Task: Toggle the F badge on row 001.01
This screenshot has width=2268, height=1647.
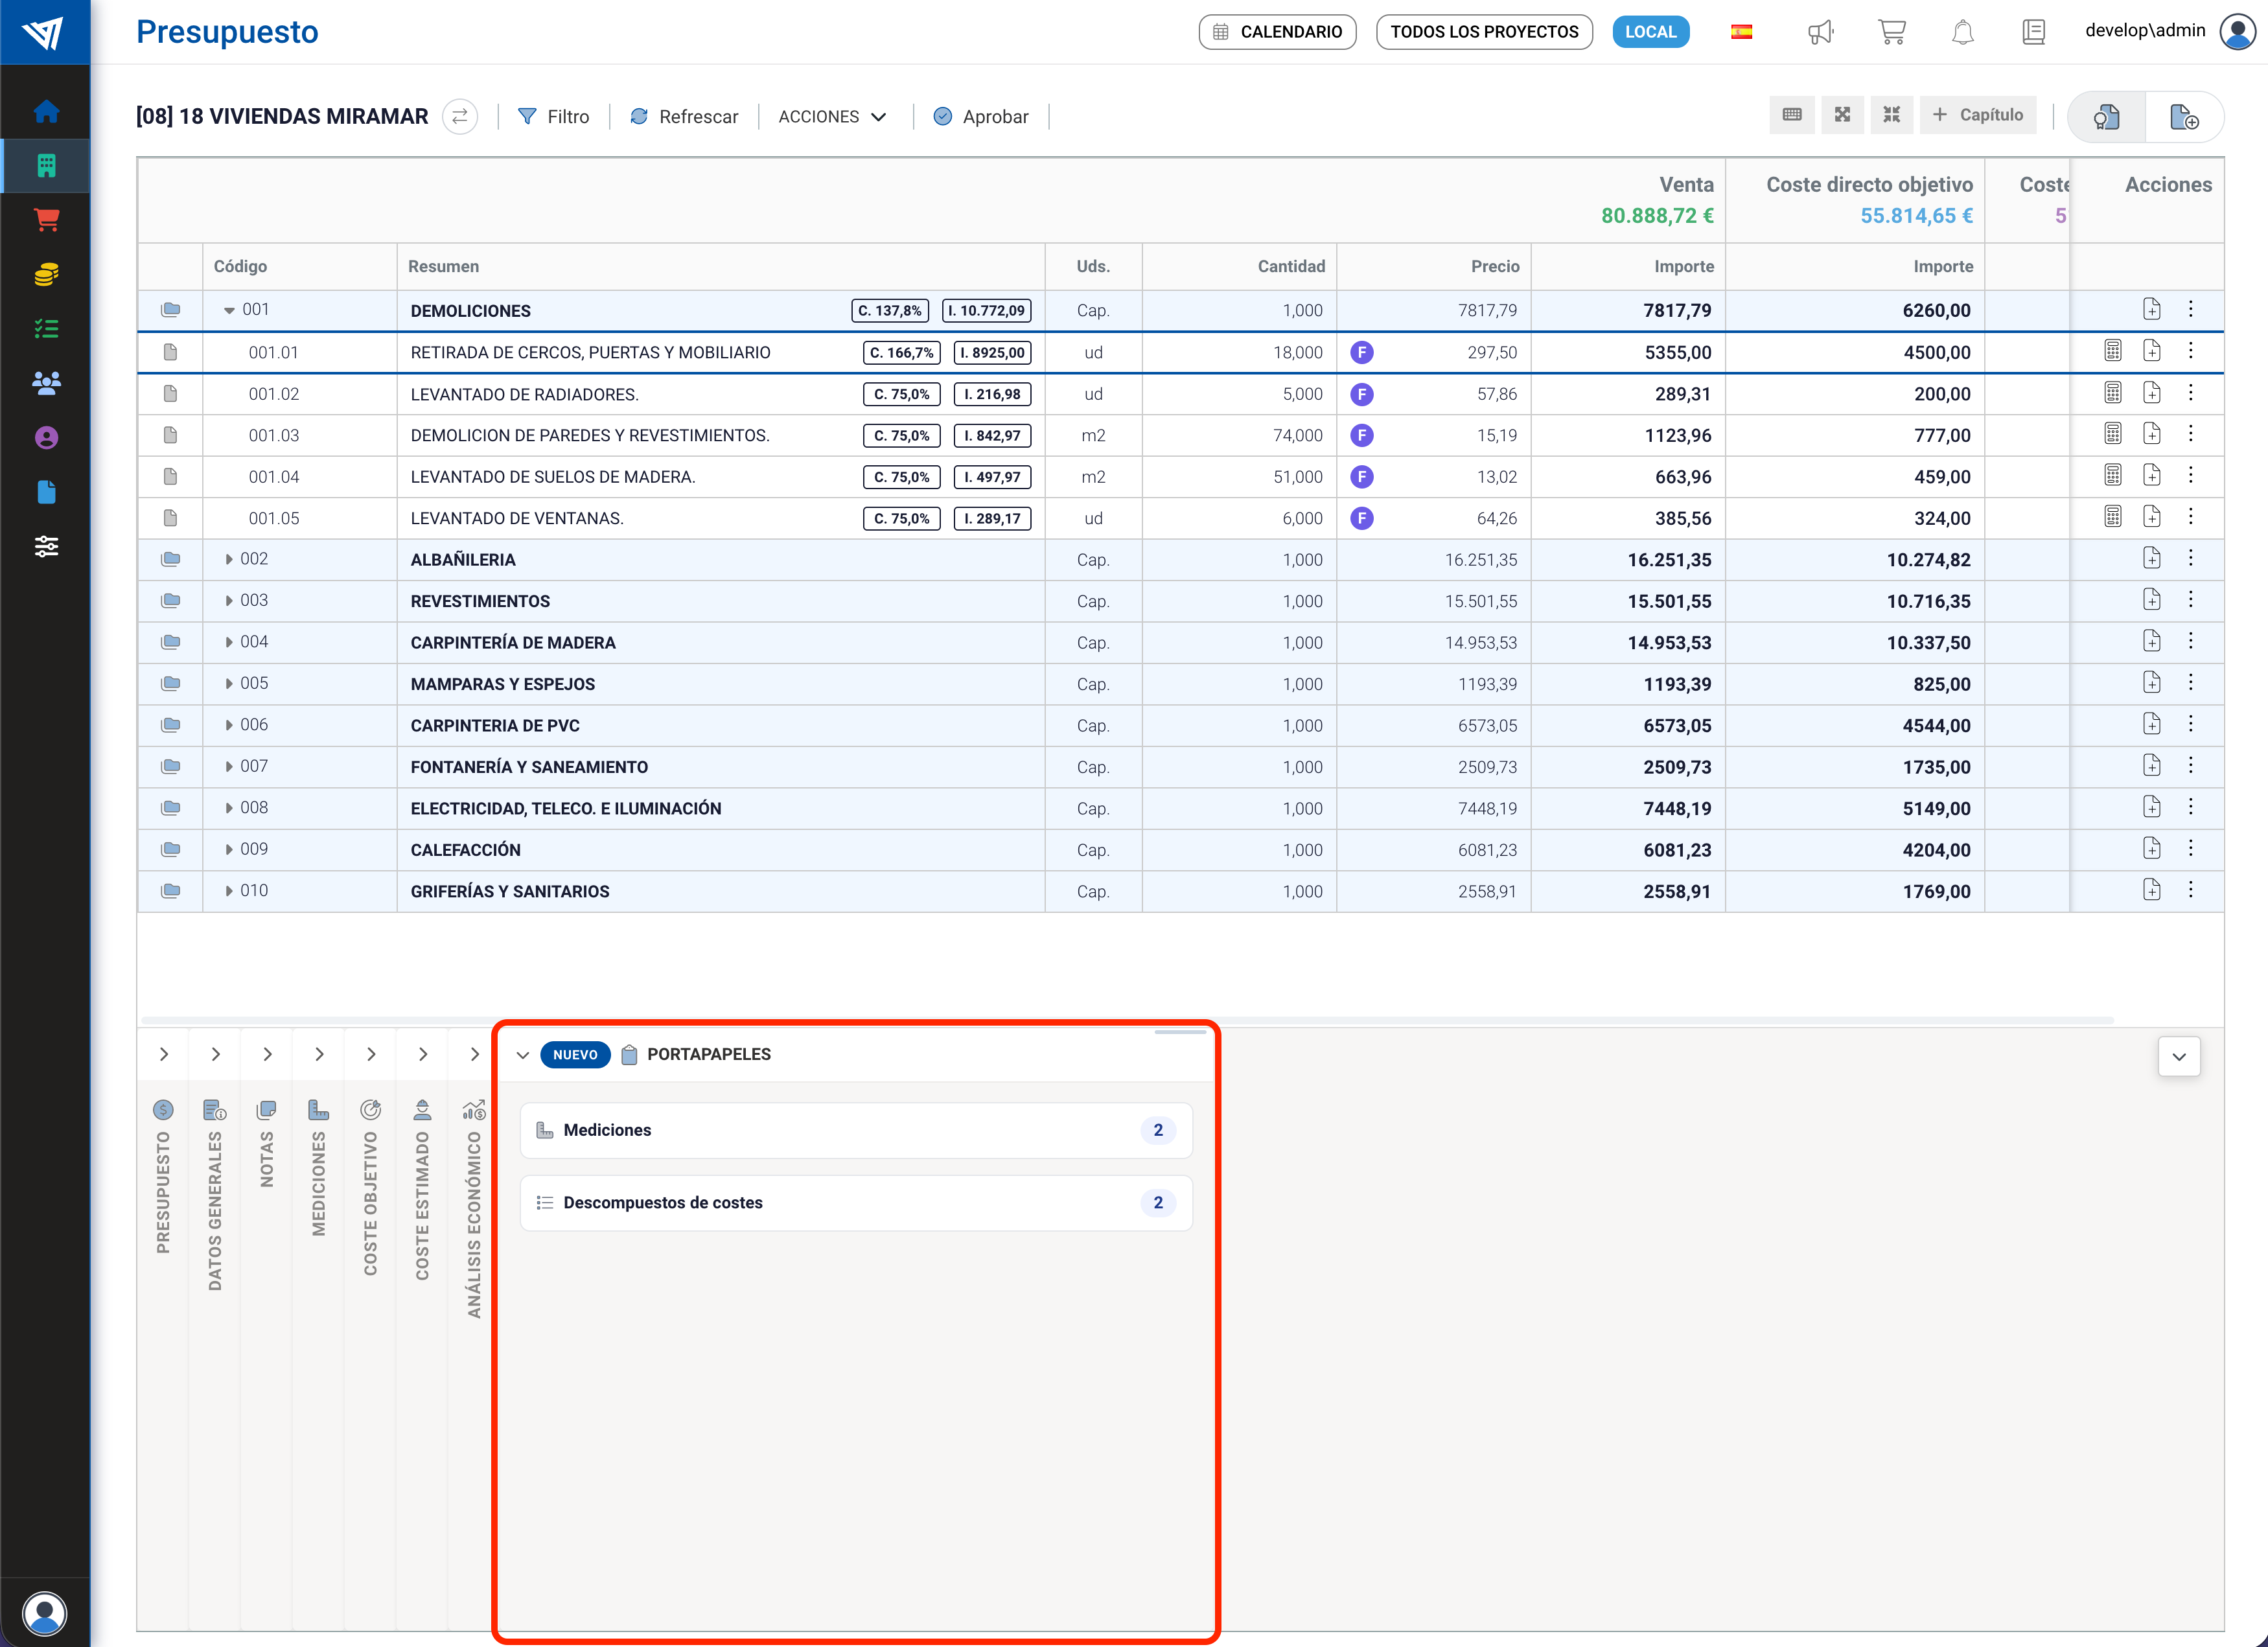Action: point(1361,352)
